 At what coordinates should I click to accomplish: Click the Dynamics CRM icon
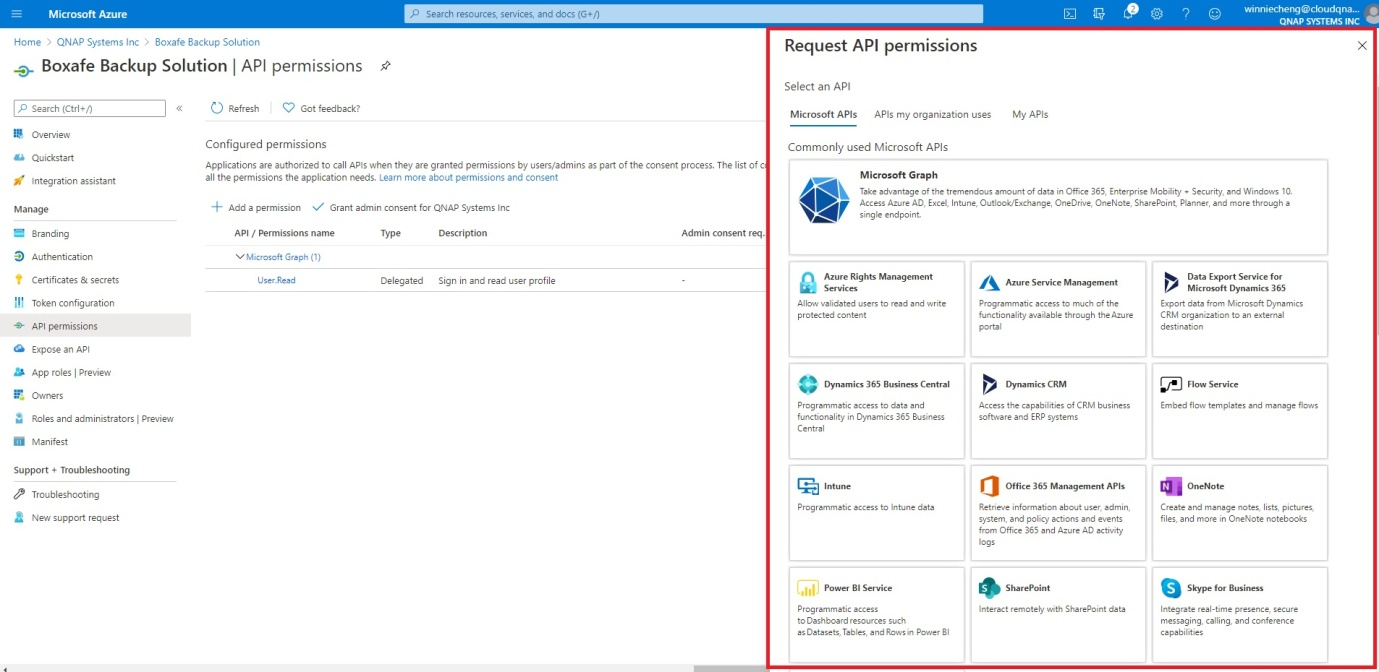pos(989,384)
